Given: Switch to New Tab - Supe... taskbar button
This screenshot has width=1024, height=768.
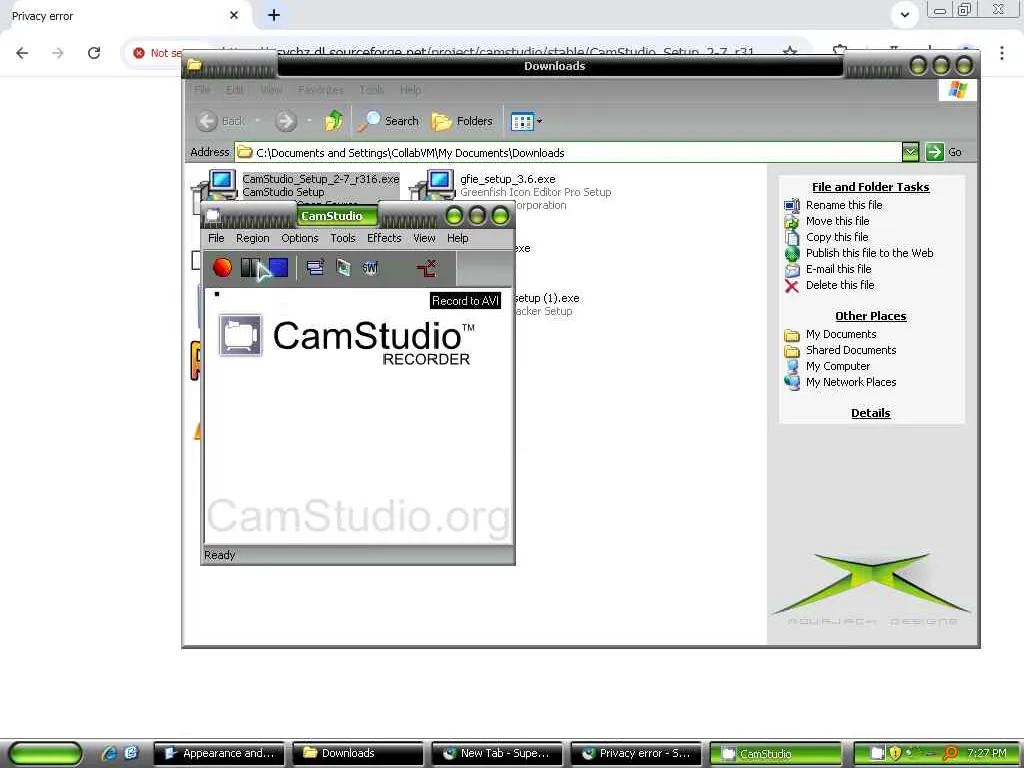Looking at the screenshot, I should click(497, 754).
